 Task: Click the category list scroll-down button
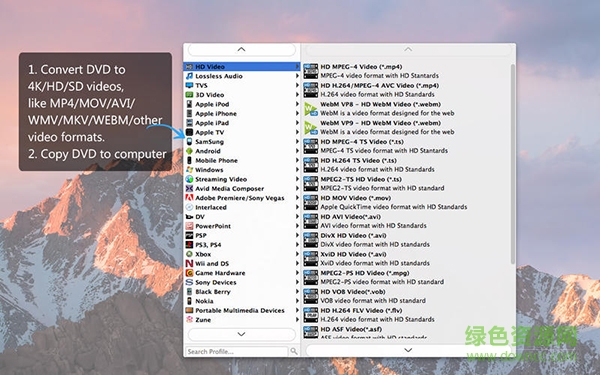[x=242, y=334]
